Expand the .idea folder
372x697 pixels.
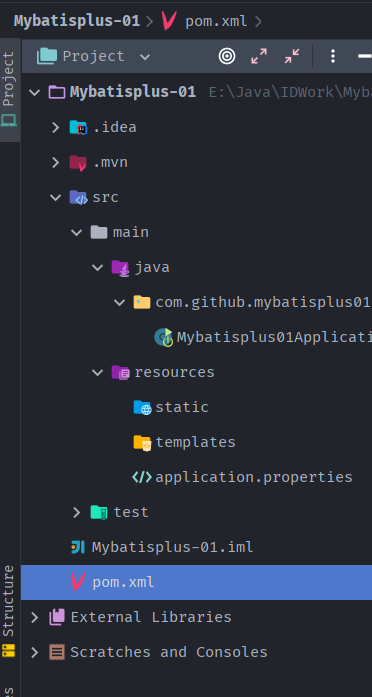click(x=56, y=128)
